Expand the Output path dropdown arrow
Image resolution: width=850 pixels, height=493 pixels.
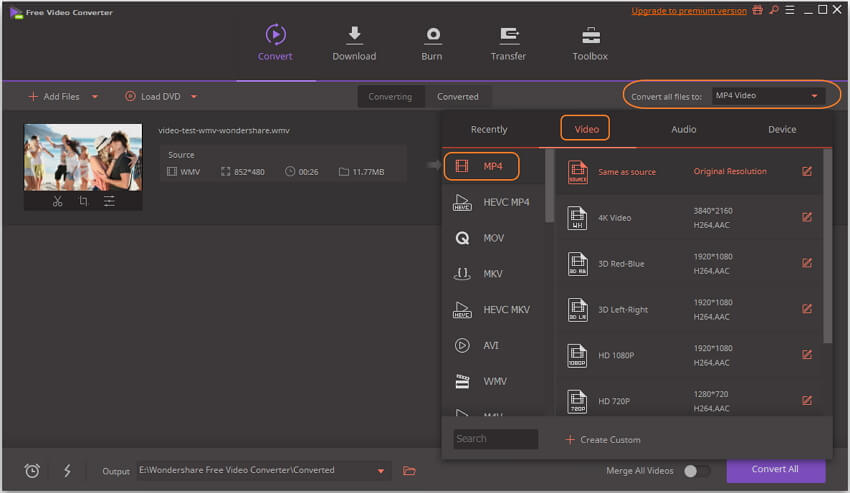pyautogui.click(x=381, y=471)
